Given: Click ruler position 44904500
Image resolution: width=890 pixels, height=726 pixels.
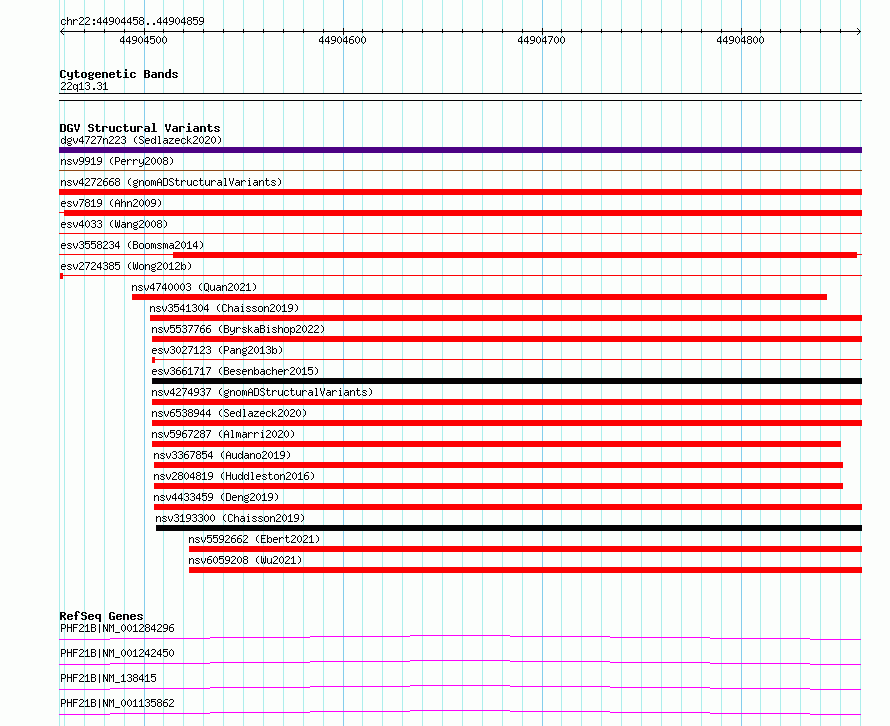Looking at the screenshot, I should 144,40.
